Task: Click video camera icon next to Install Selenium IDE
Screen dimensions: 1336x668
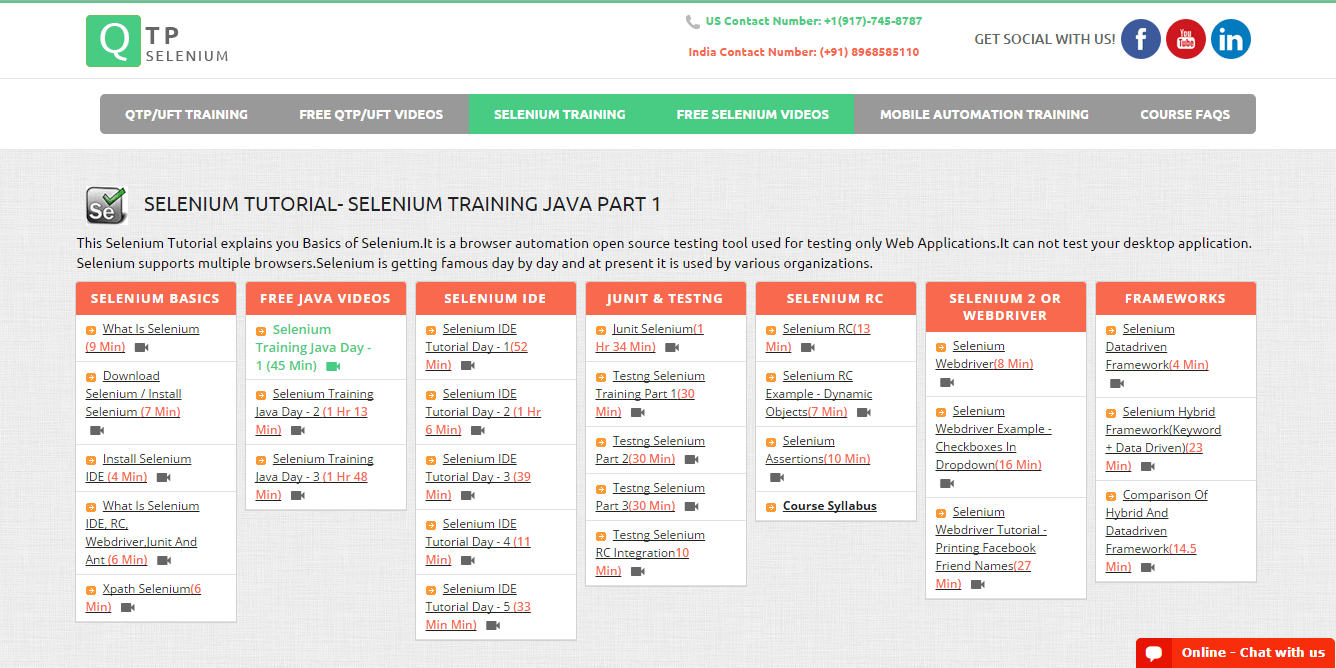Action: (x=163, y=477)
